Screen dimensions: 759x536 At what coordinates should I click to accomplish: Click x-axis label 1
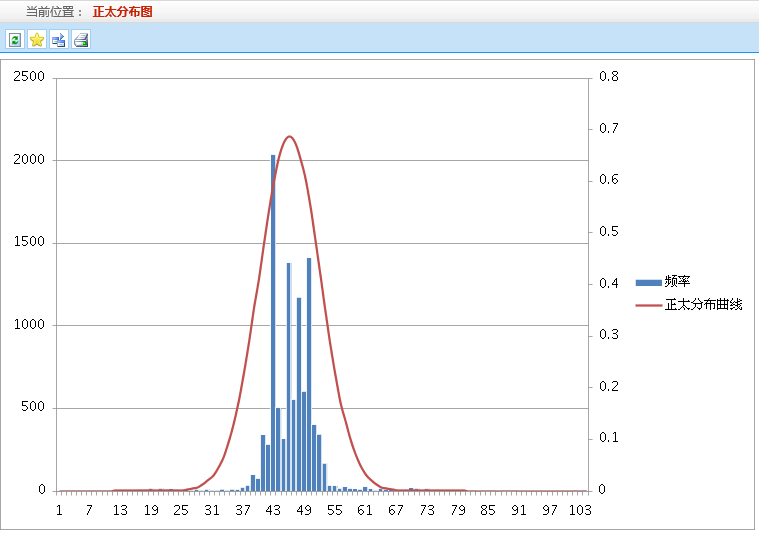click(x=59, y=510)
